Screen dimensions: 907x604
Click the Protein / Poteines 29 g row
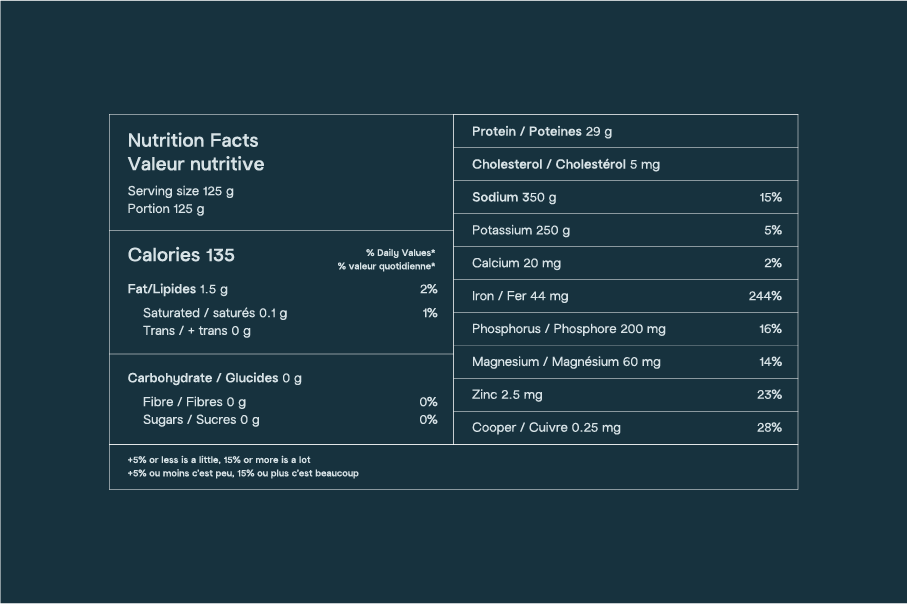(542, 132)
